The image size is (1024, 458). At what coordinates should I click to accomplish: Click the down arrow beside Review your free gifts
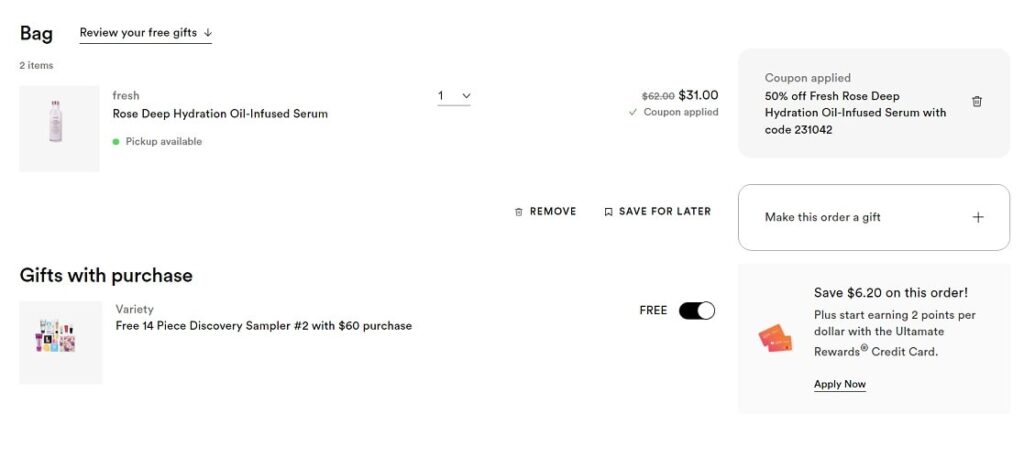[x=208, y=33]
